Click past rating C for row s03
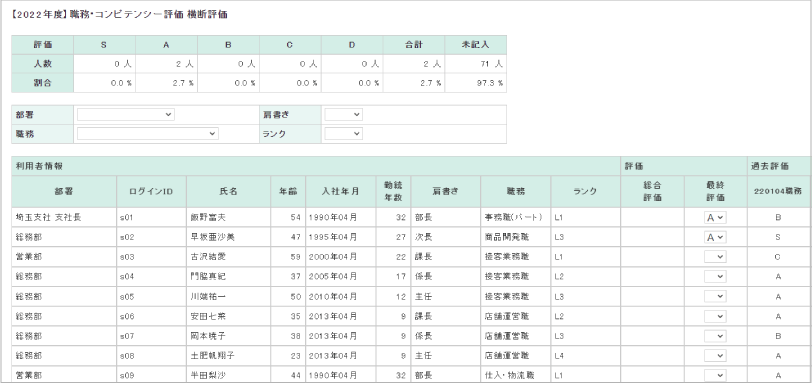The image size is (812, 383). 778,257
